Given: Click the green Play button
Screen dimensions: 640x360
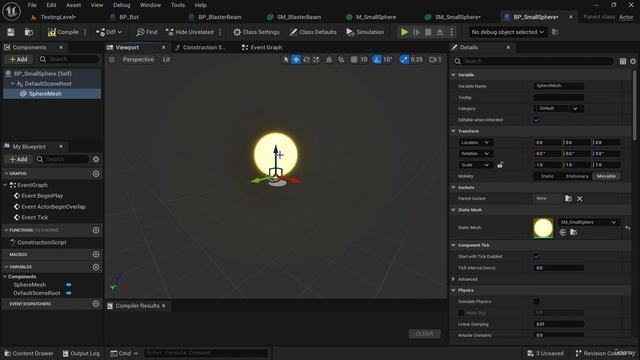Looking at the screenshot, I should click(404, 32).
